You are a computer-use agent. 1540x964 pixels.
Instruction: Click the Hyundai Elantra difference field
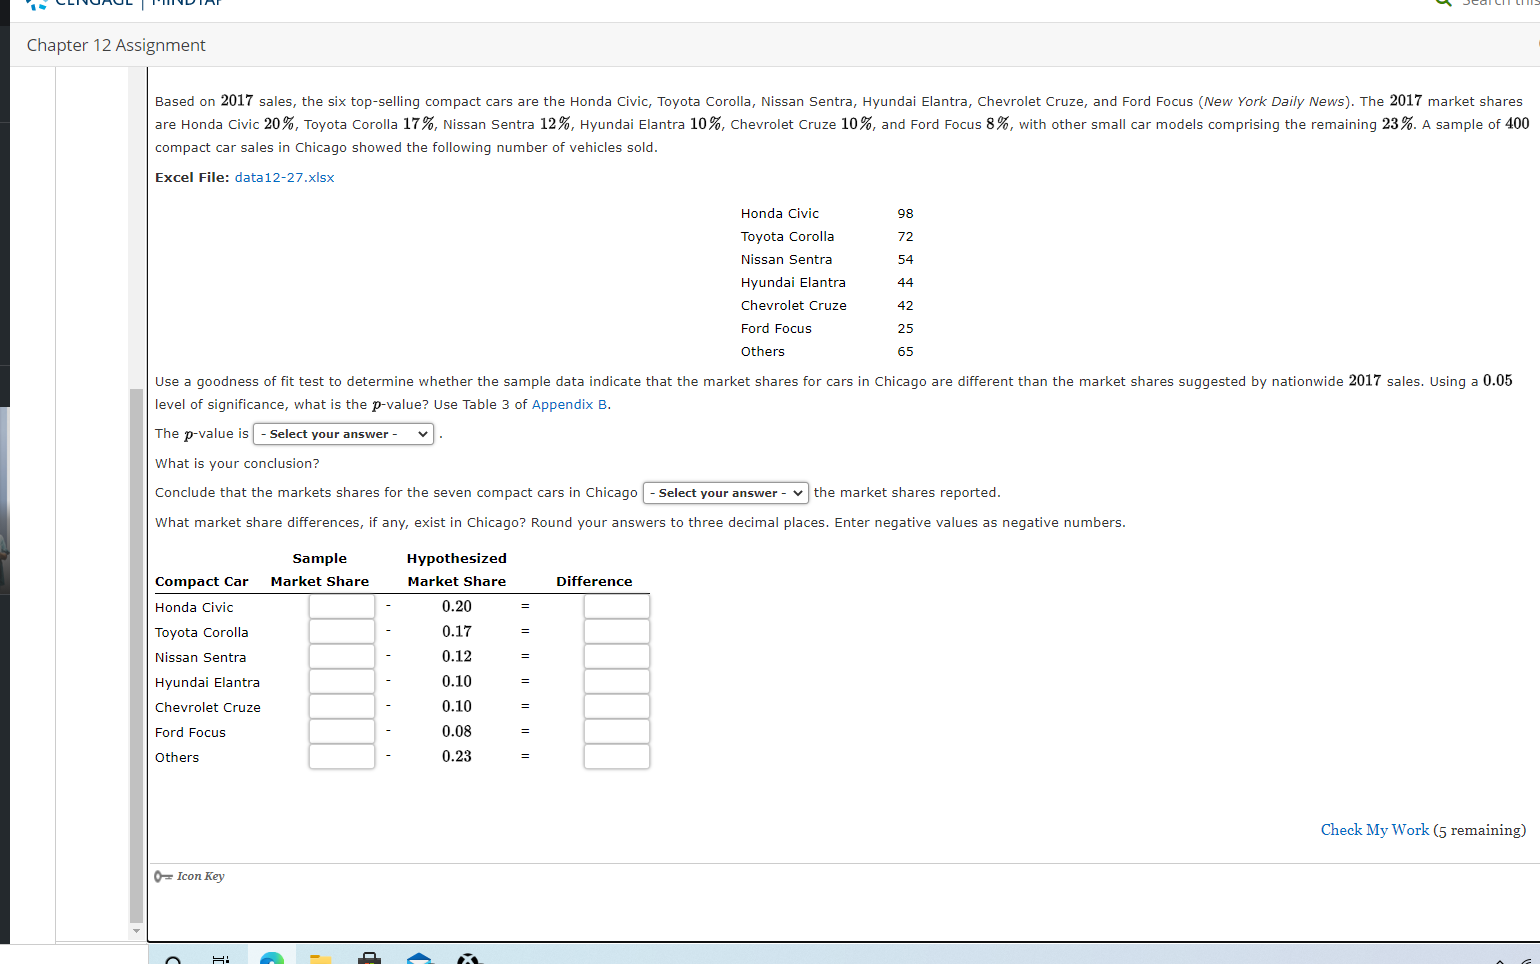click(617, 681)
